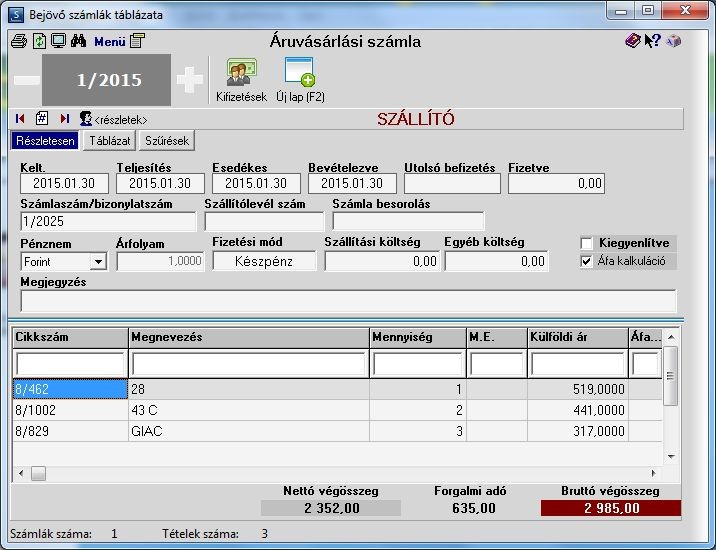
Task: Click the printer icon in the toolbar
Action: tap(19, 41)
